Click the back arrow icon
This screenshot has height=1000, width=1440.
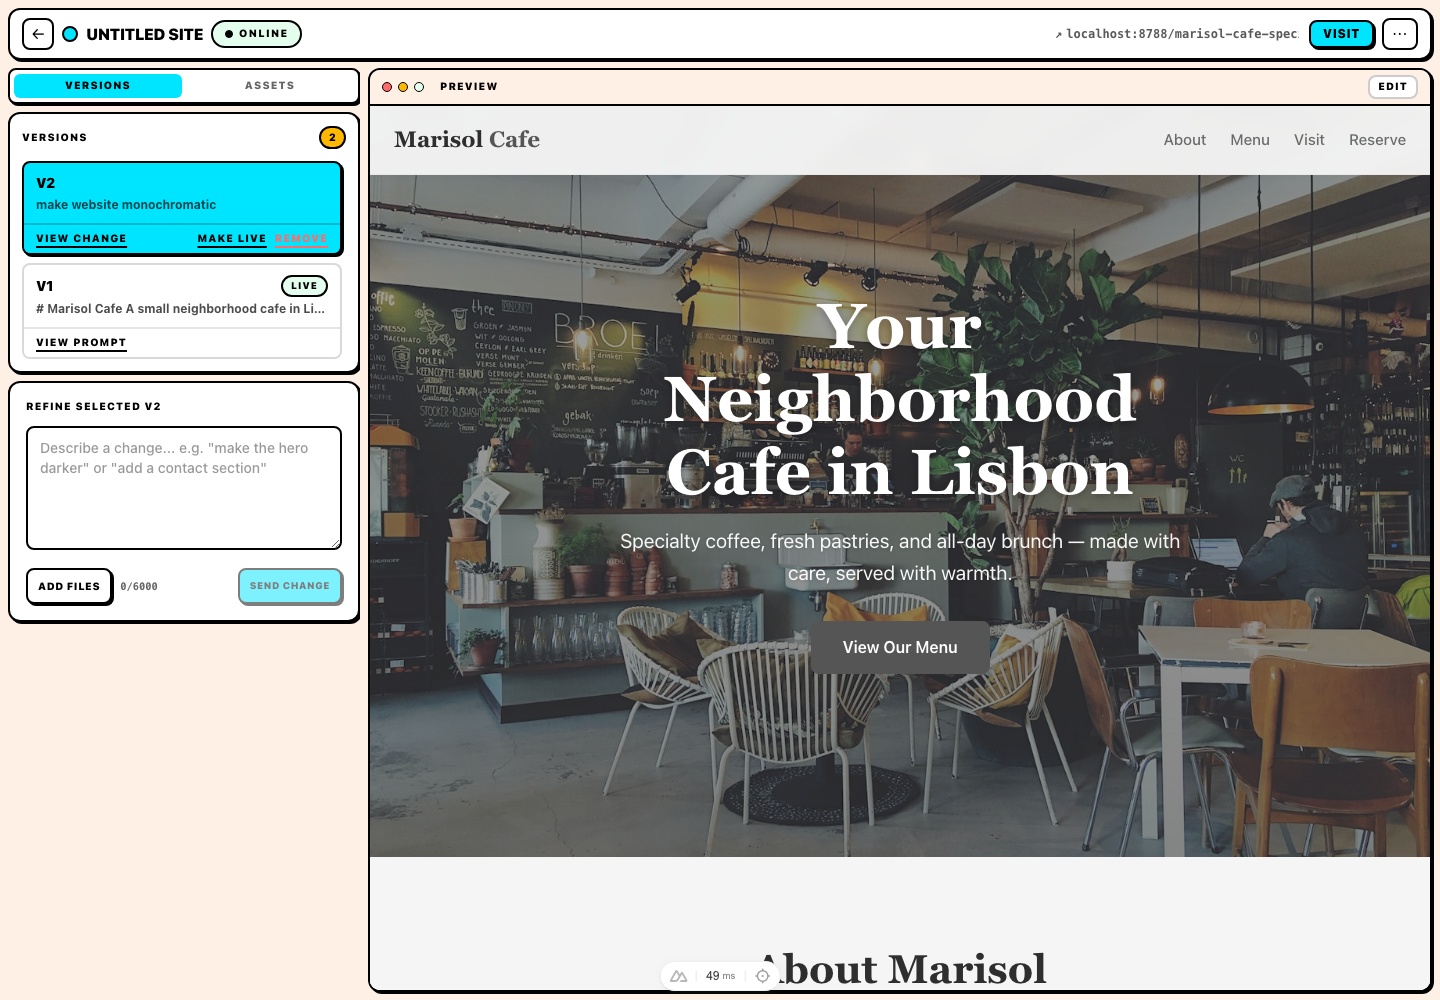(x=38, y=34)
